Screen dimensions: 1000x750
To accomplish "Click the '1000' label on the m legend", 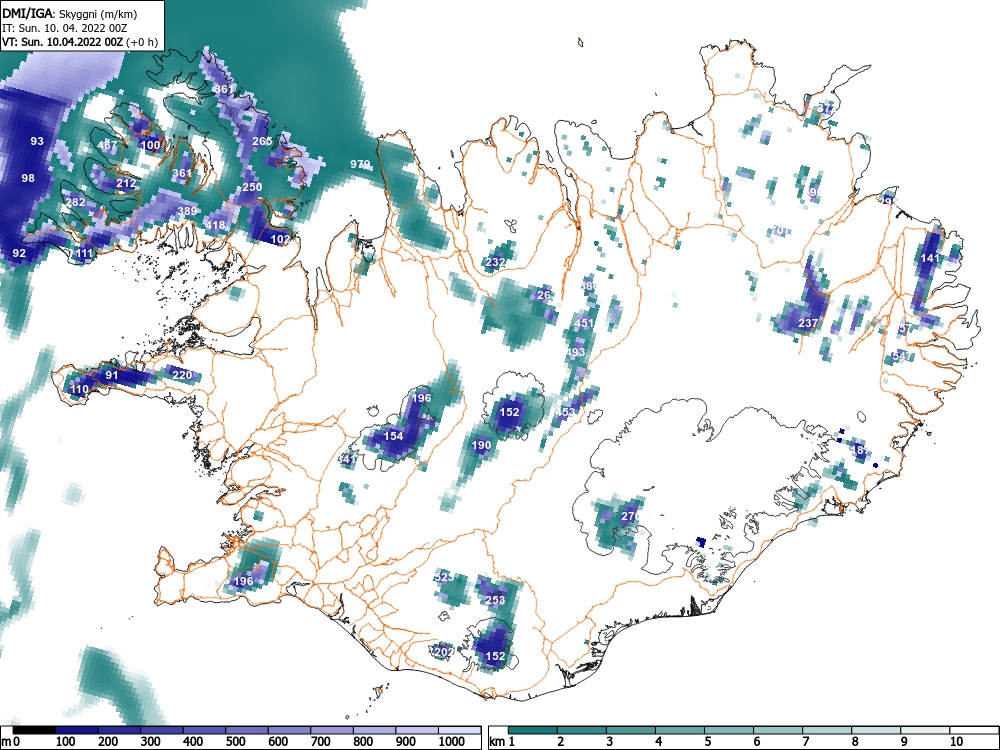I will [x=452, y=741].
